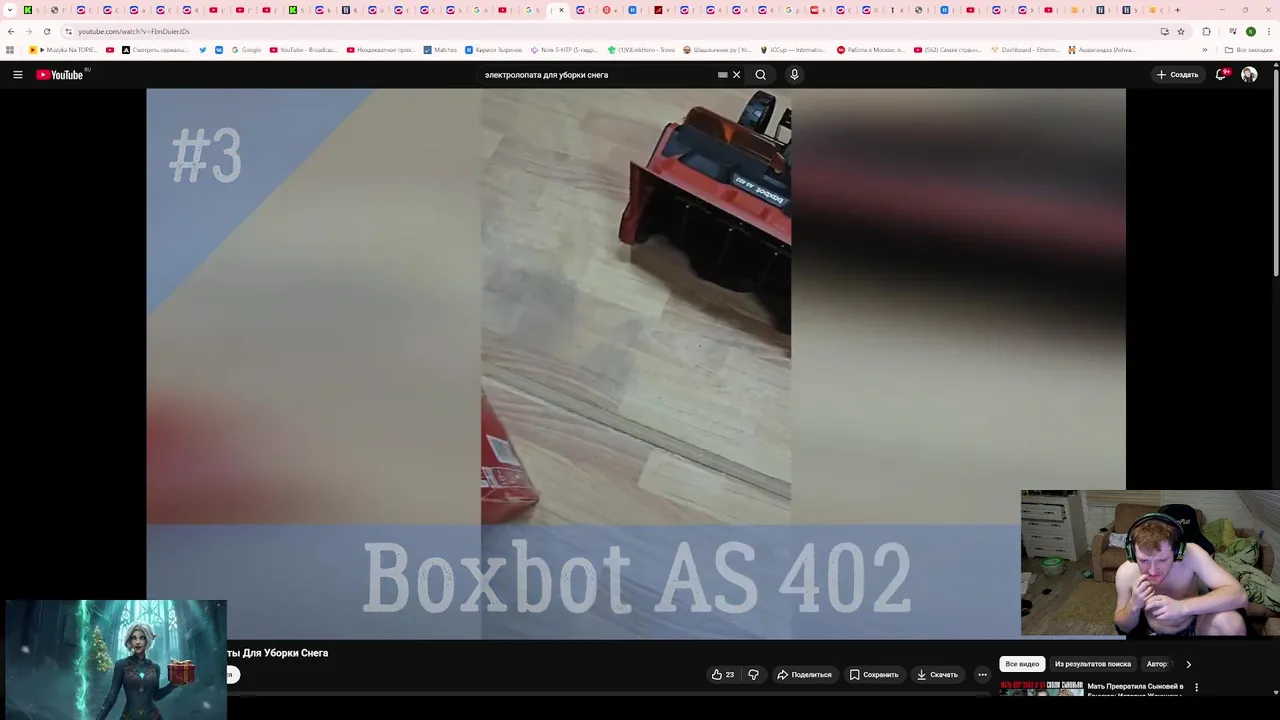Select the Из результатов поиска chip
This screenshot has height=720, width=1280.
tap(1093, 664)
